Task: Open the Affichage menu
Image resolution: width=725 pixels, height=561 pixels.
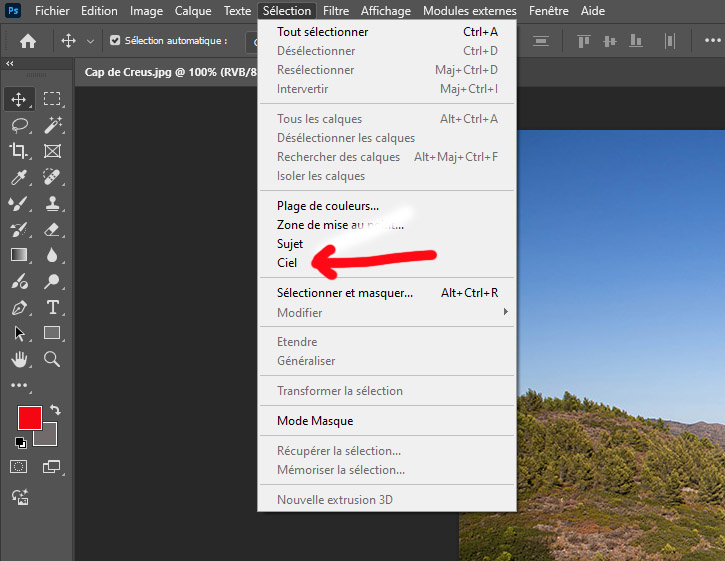Action: (x=386, y=11)
